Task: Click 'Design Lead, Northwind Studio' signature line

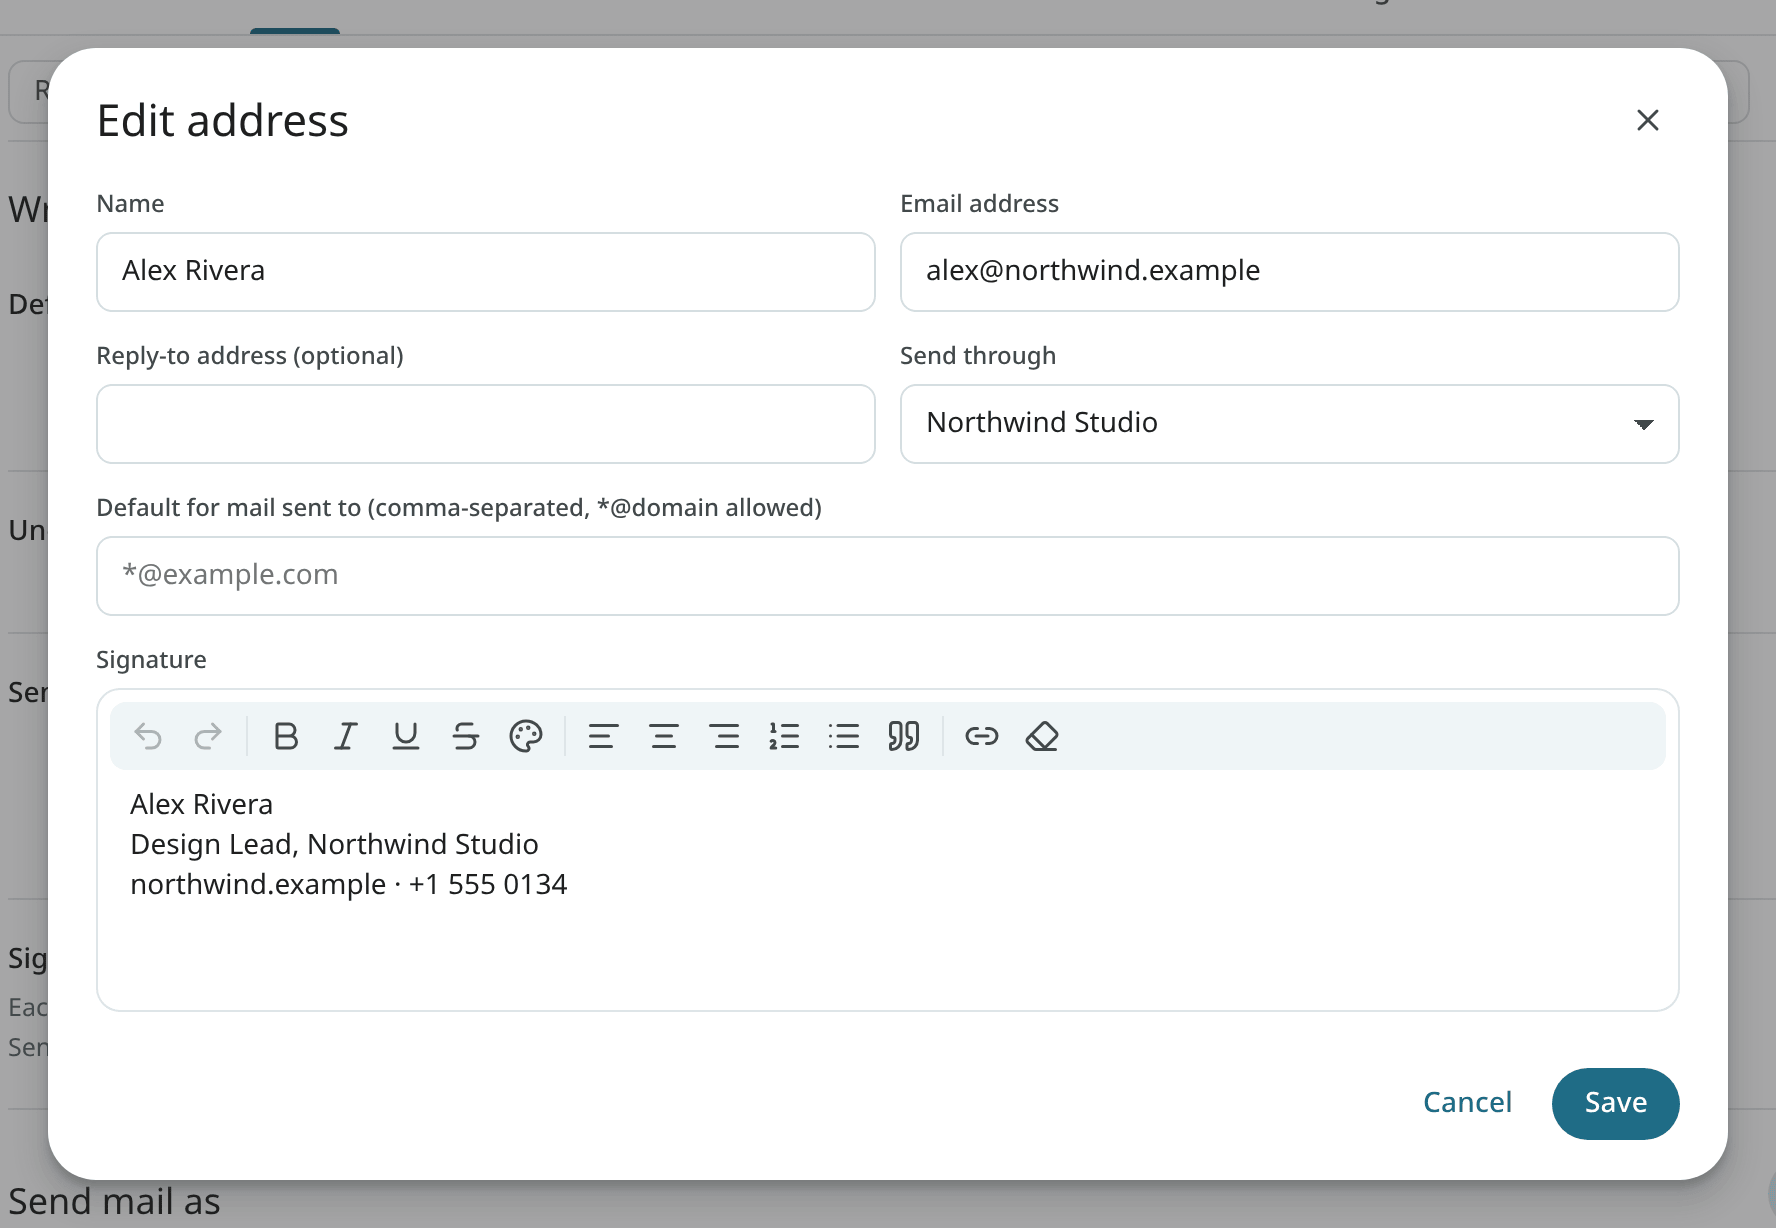Action: pyautogui.click(x=334, y=844)
